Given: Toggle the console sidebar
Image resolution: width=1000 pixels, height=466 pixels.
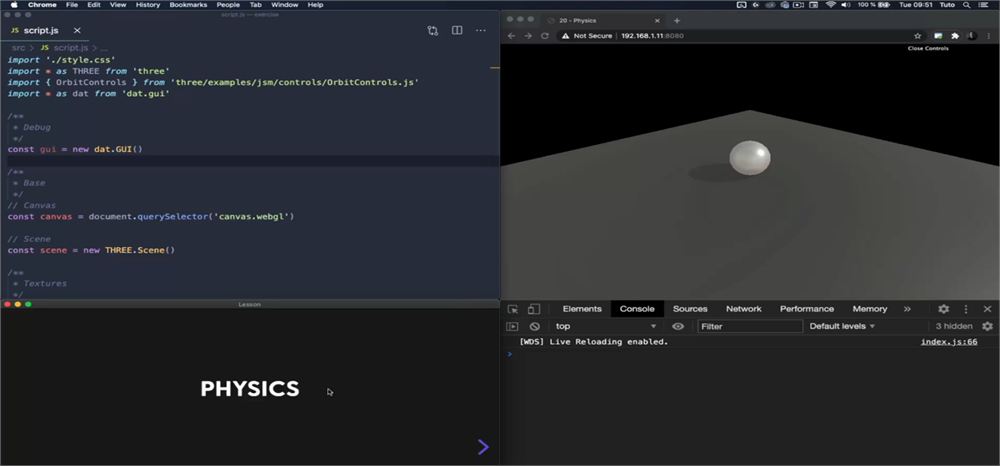Looking at the screenshot, I should 512,326.
